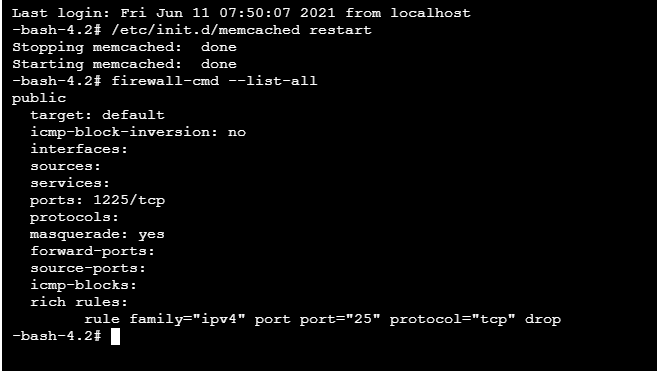The image size is (657, 371).
Task: Click the 'rich rules:' heading
Action: (79, 302)
